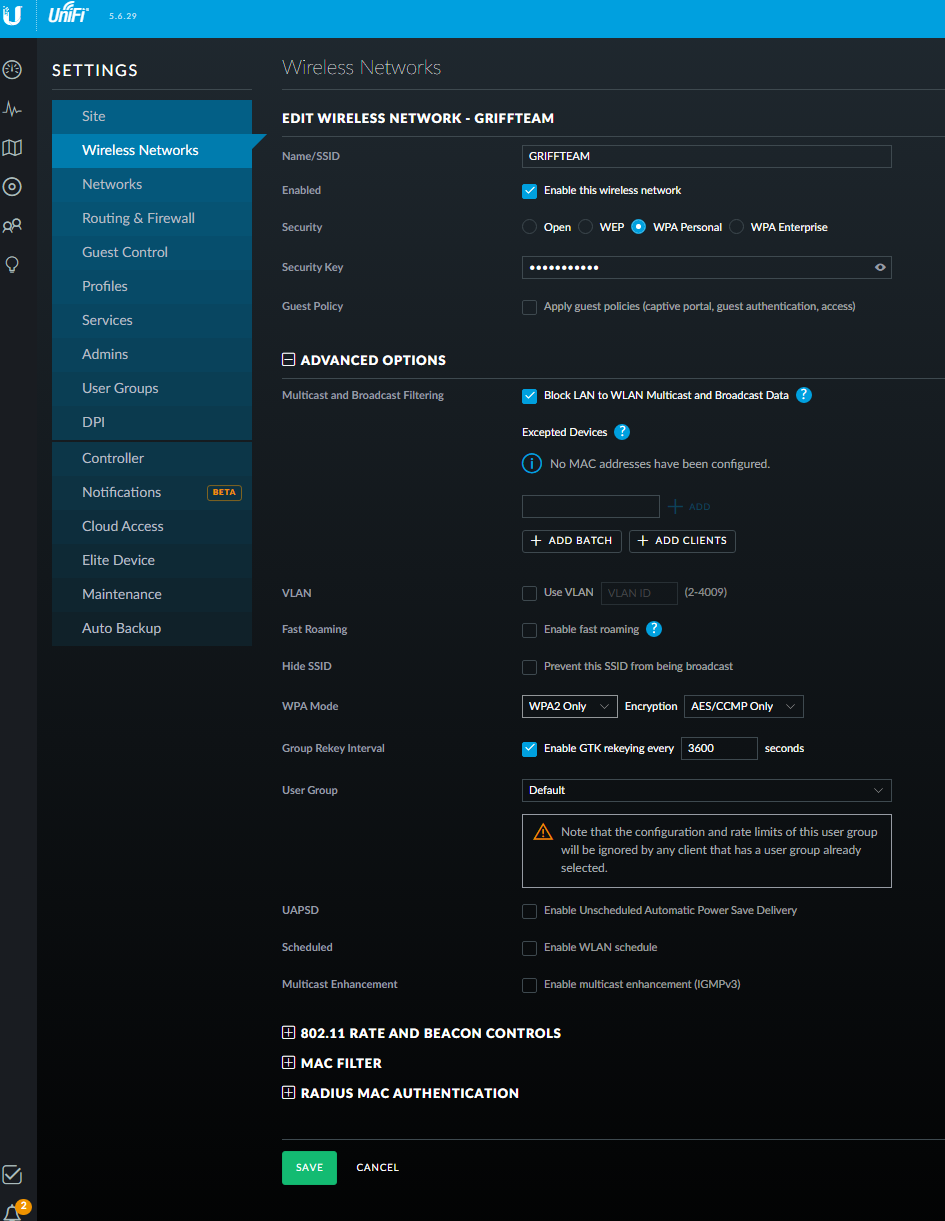The width and height of the screenshot is (945, 1221).
Task: Open the WPA2 Only mode dropdown
Action: [569, 706]
